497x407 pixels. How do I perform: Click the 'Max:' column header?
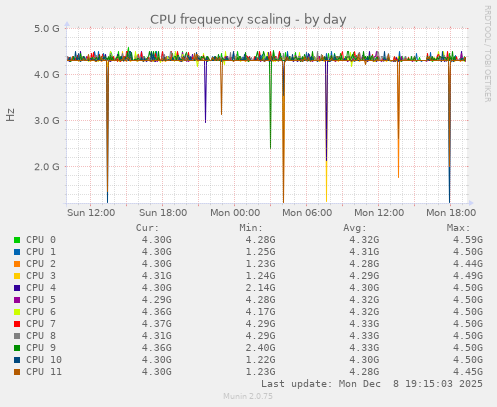pos(458,228)
